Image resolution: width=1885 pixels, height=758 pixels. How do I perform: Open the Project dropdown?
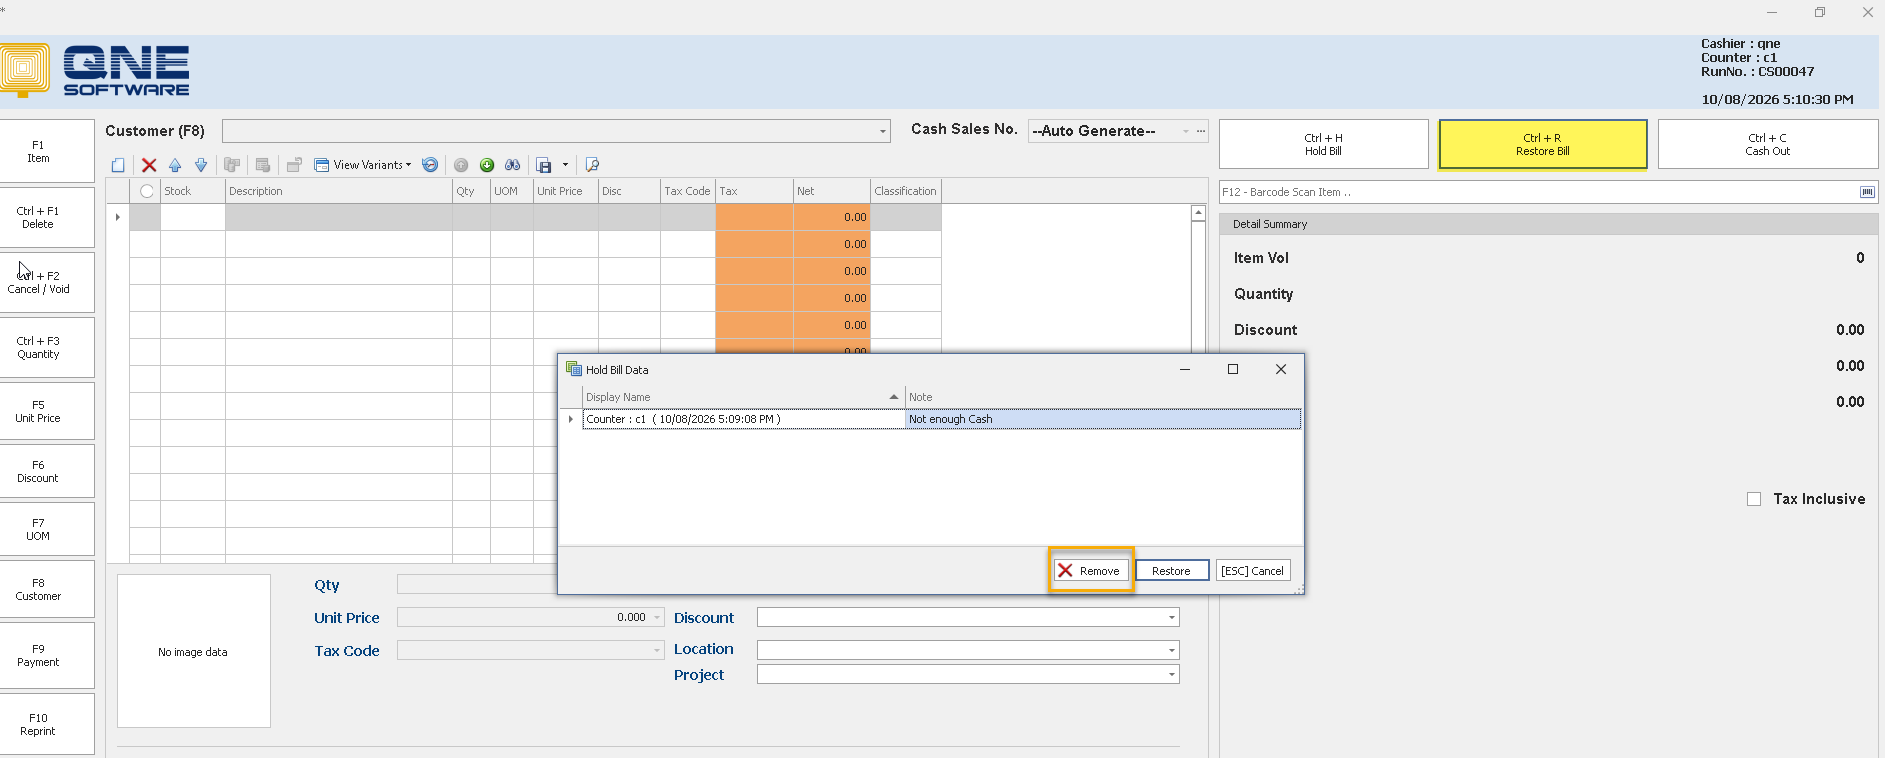point(1172,675)
